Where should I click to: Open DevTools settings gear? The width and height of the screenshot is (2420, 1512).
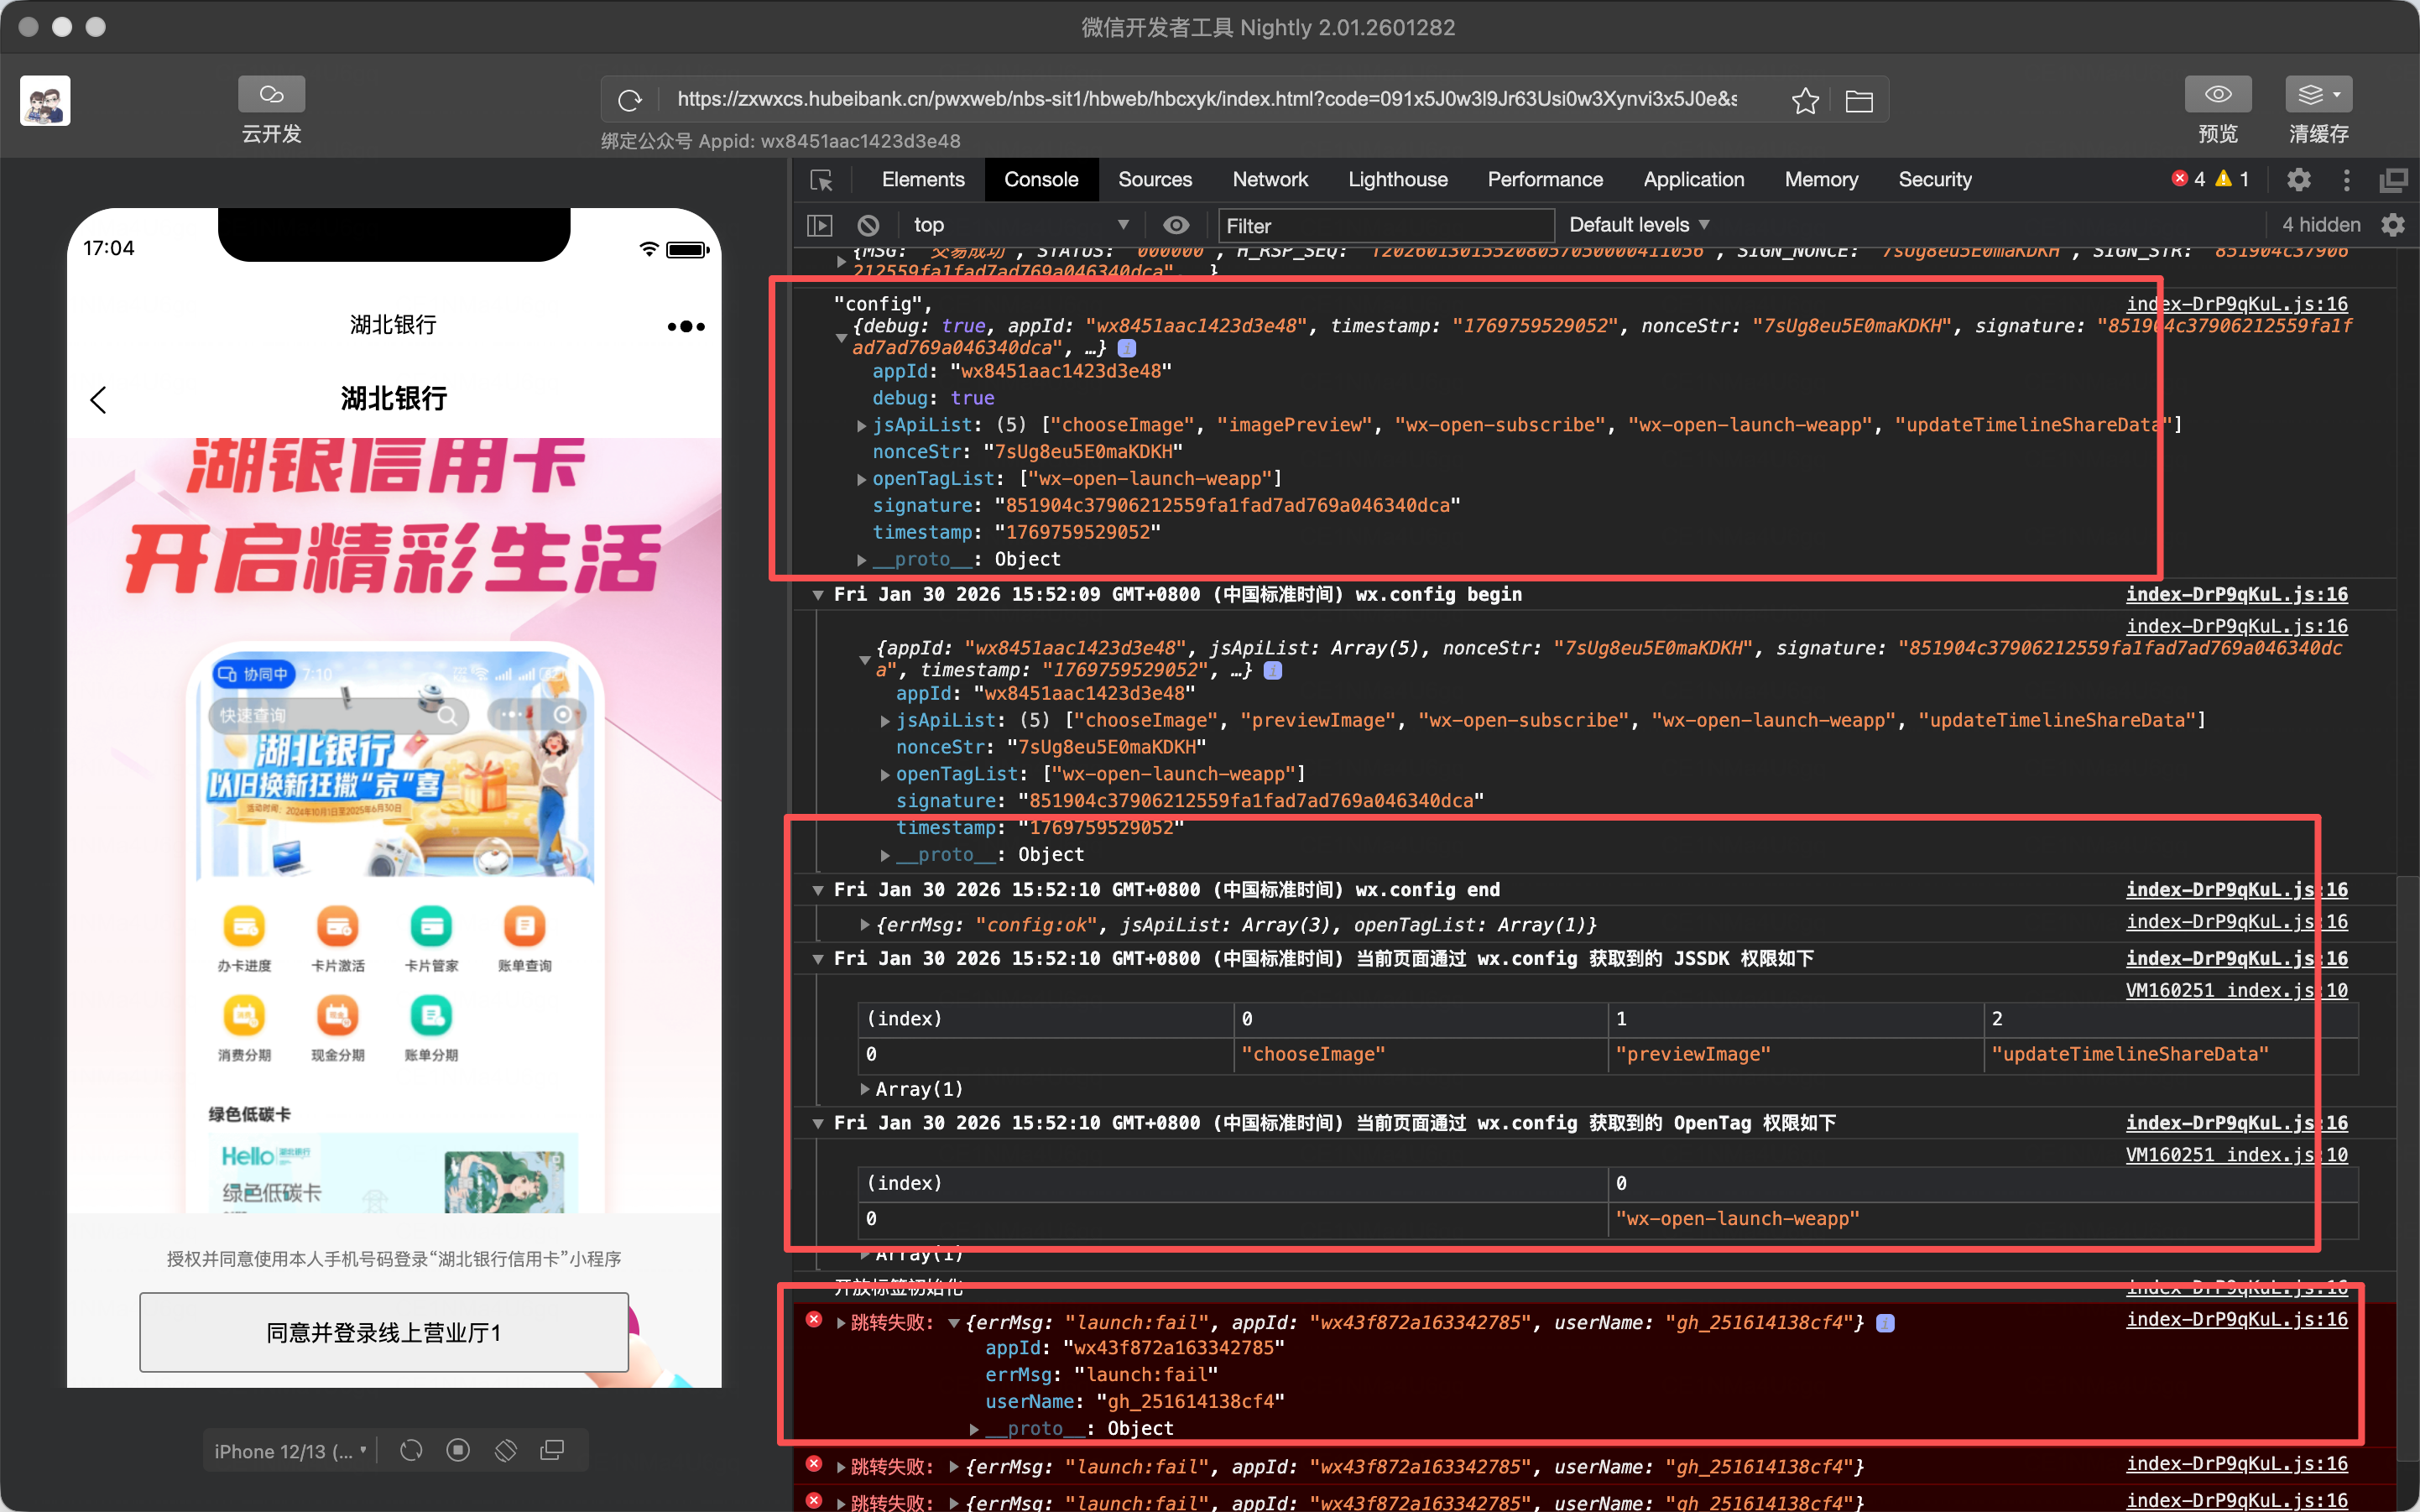(2298, 180)
